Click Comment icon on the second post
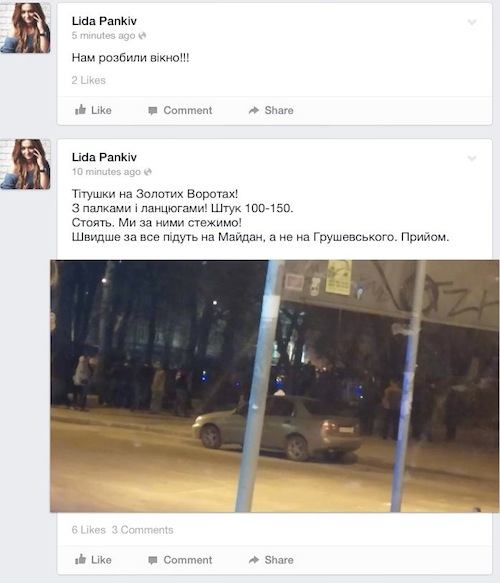Image resolution: width=500 pixels, height=583 pixels. 152,560
